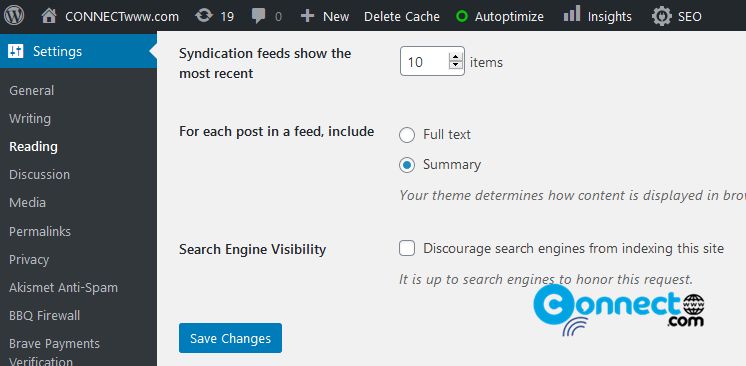Click the Settings sliders icon in sidebar
Screen dimensions: 746x366
pos(16,51)
